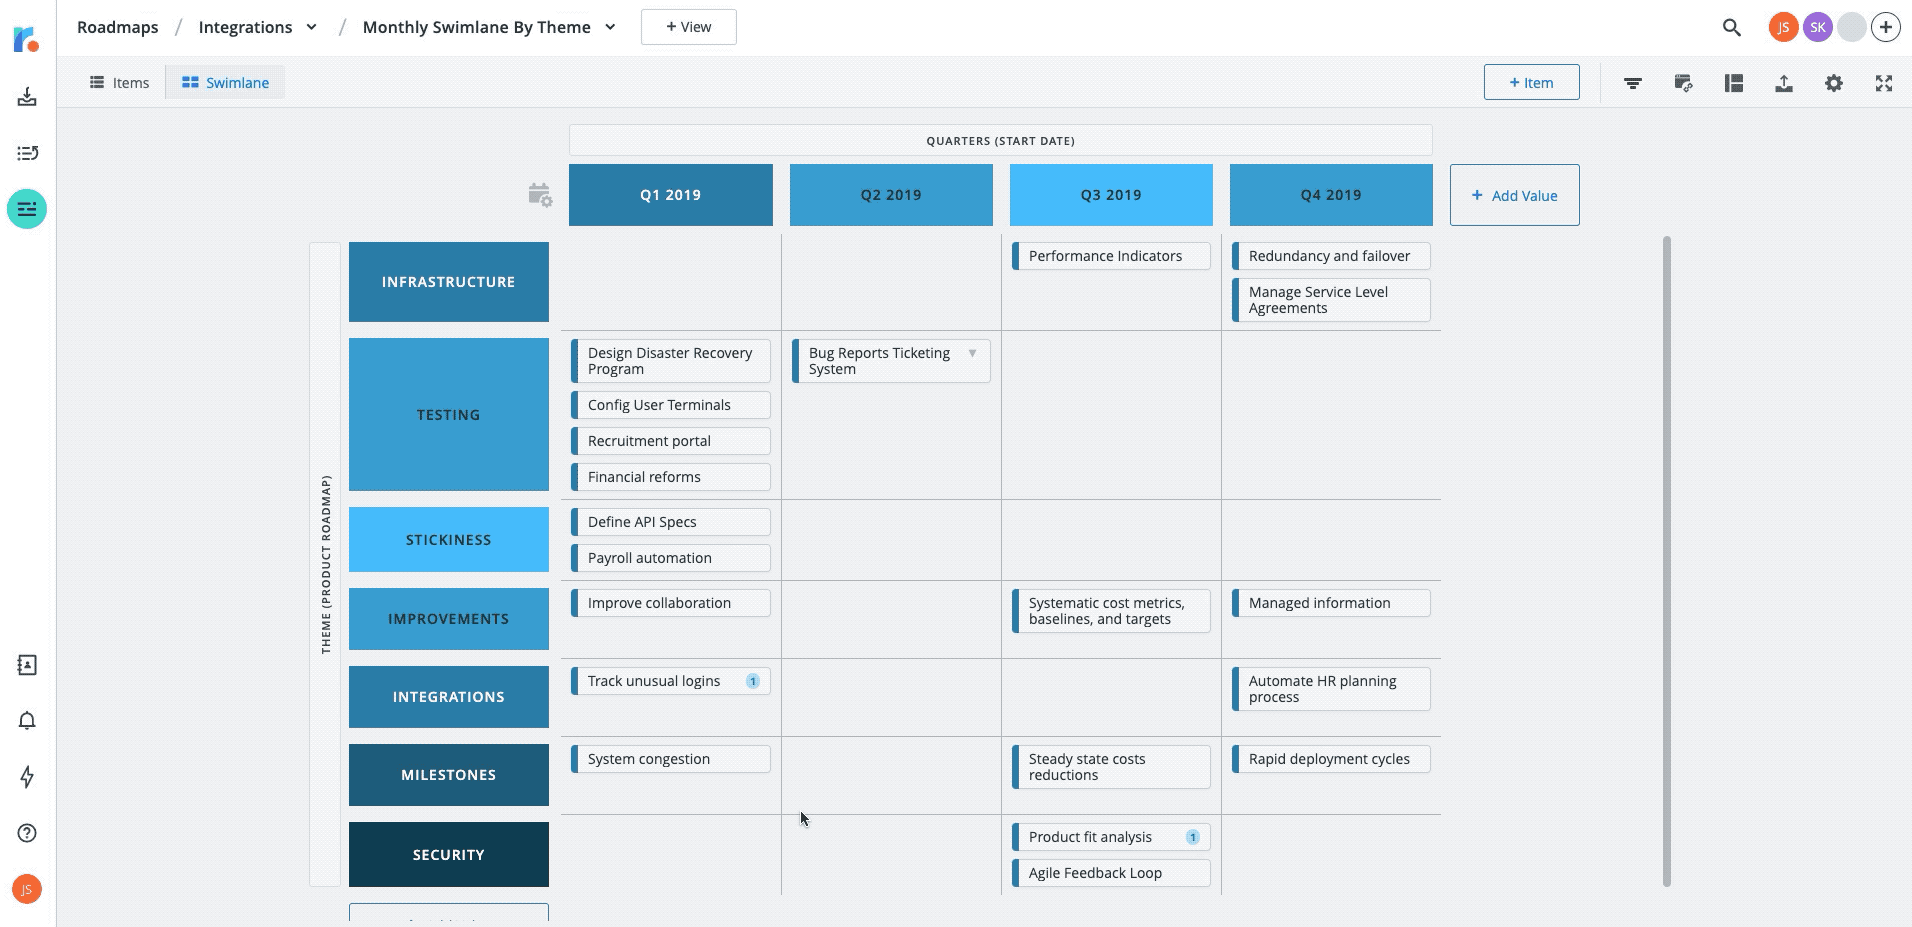The image size is (1912, 927).
Task: Select the Q1 2019 column header
Action: [x=671, y=195]
